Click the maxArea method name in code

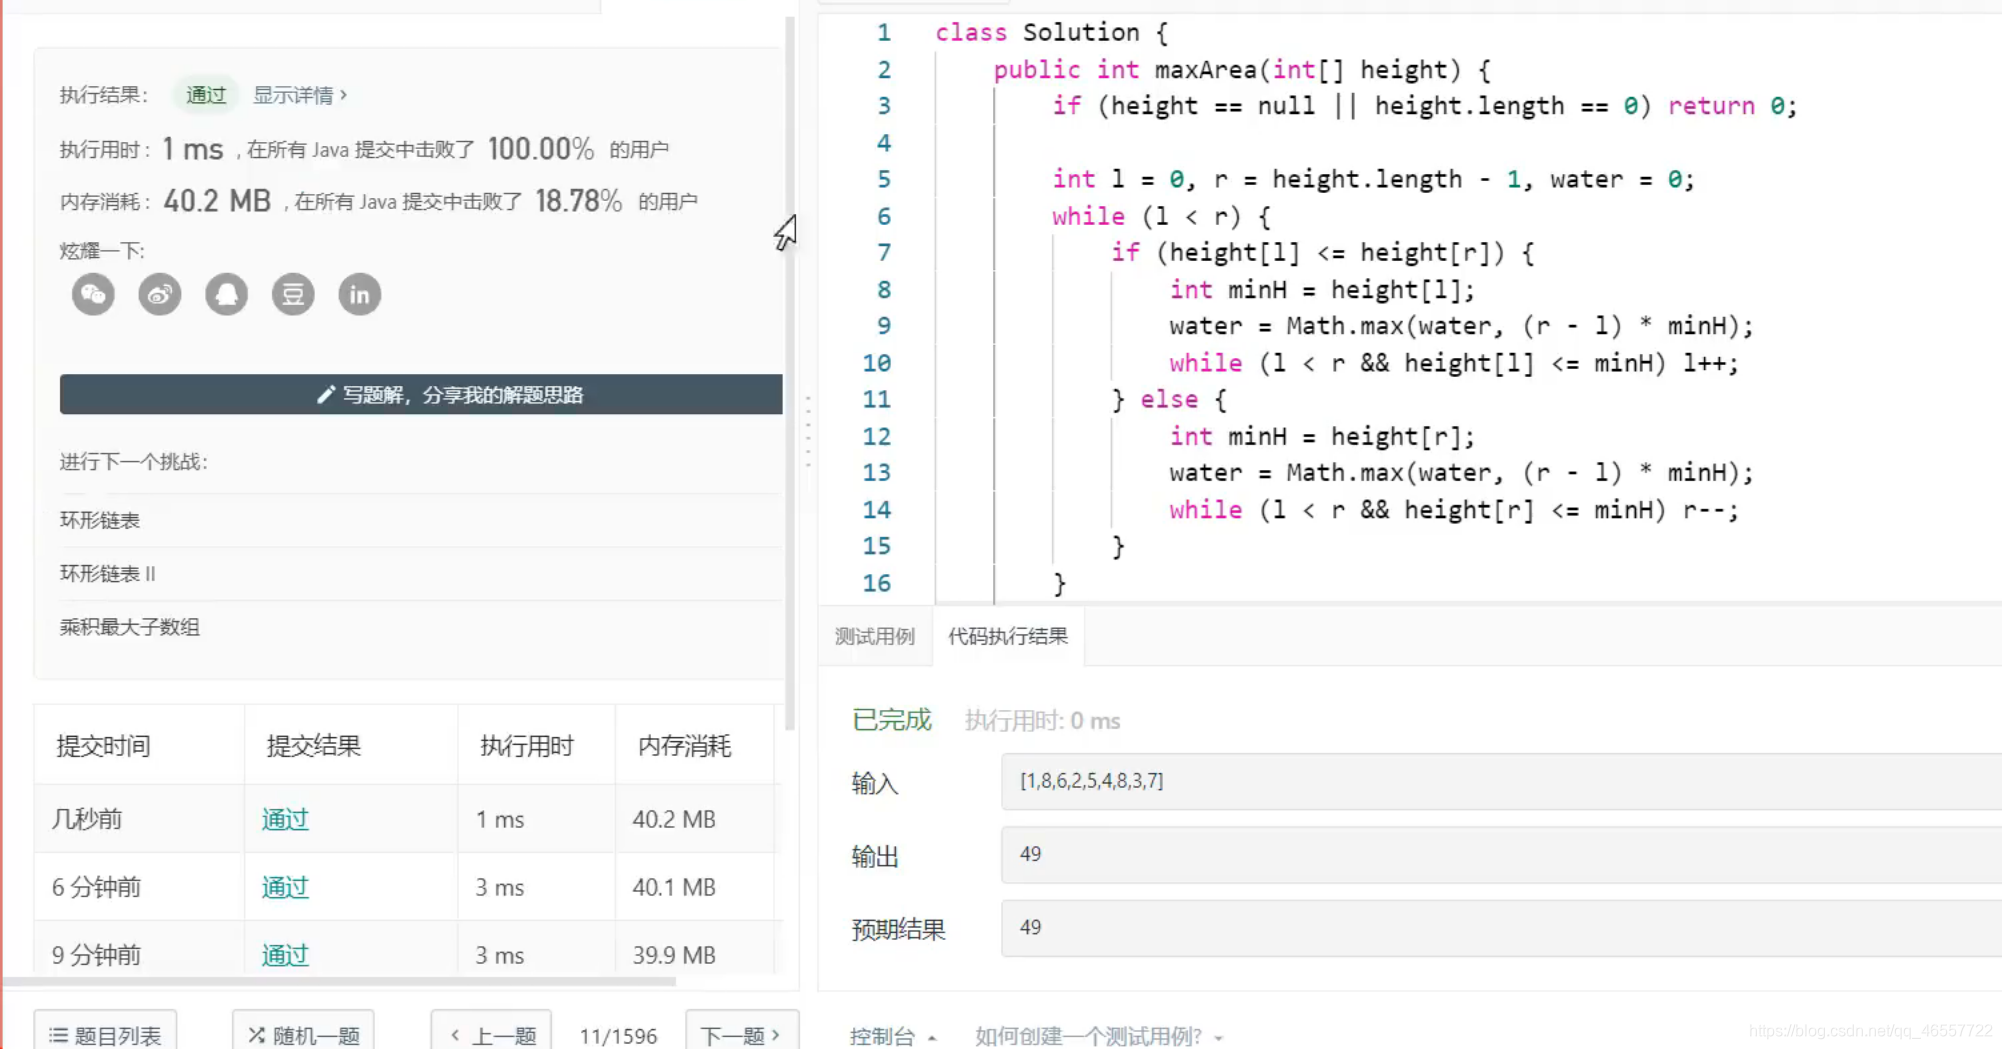[x=1205, y=69]
